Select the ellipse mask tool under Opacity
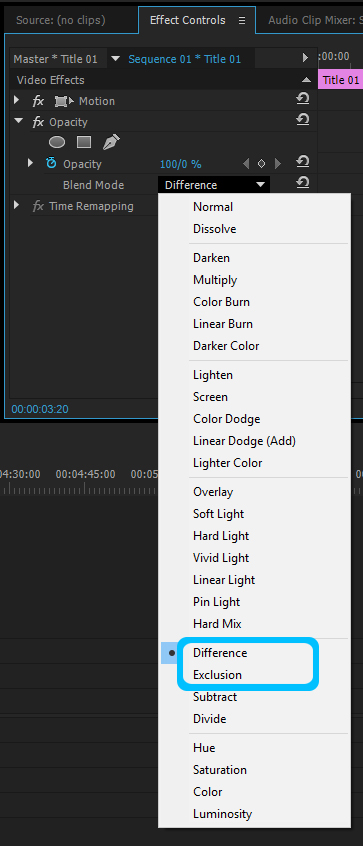This screenshot has width=363, height=846. tap(57, 142)
